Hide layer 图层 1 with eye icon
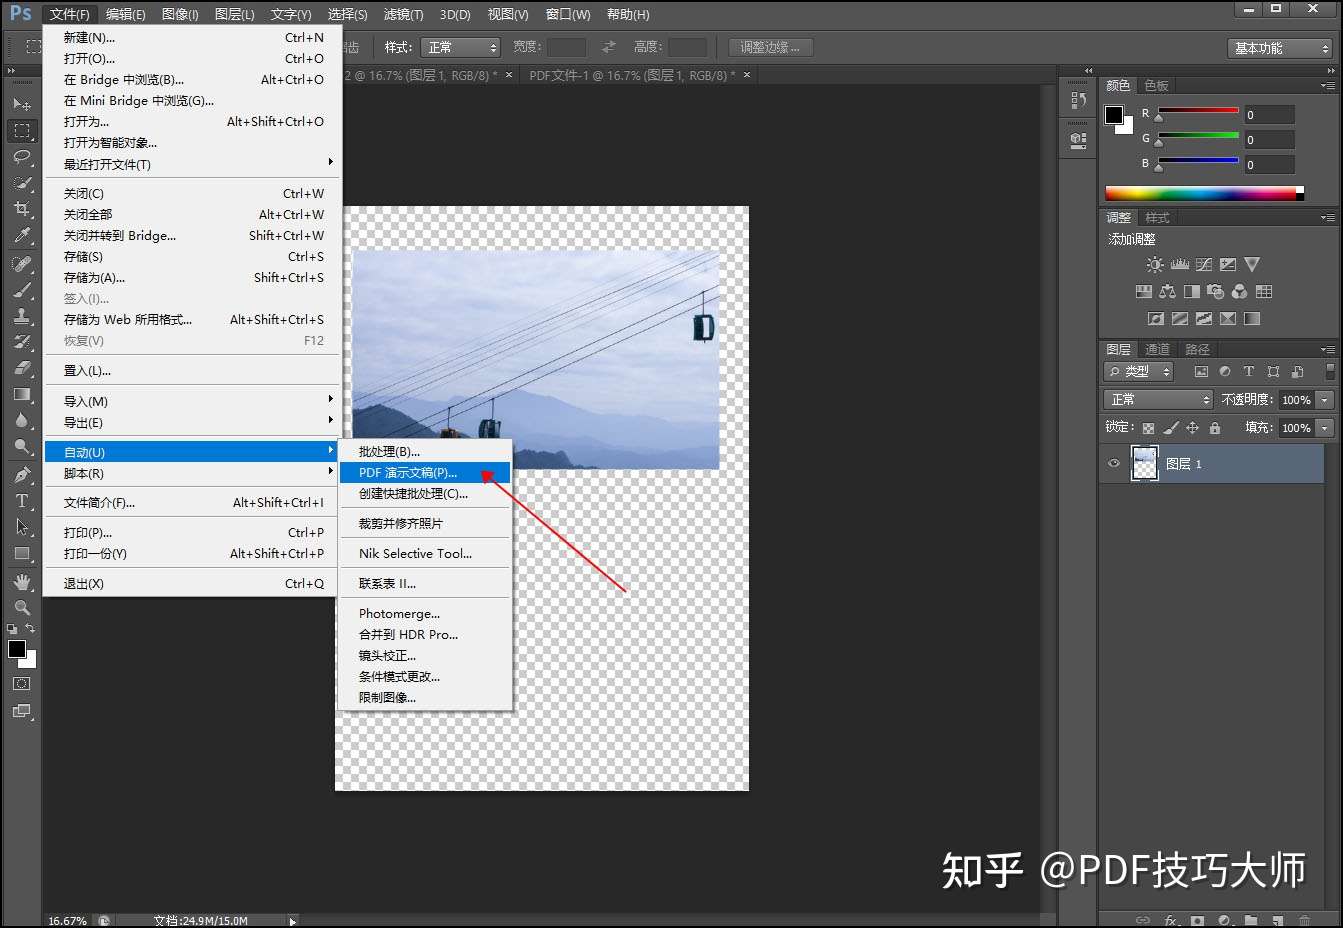1343x928 pixels. (1114, 464)
